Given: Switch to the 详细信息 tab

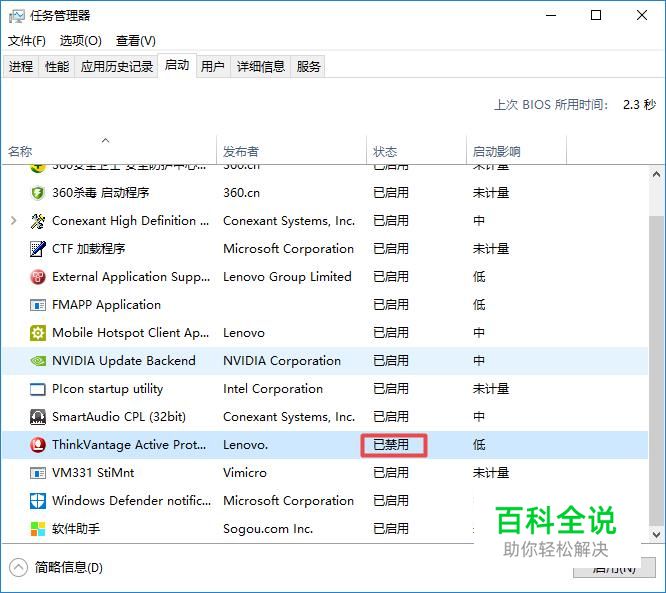Looking at the screenshot, I should pyautogui.click(x=261, y=66).
